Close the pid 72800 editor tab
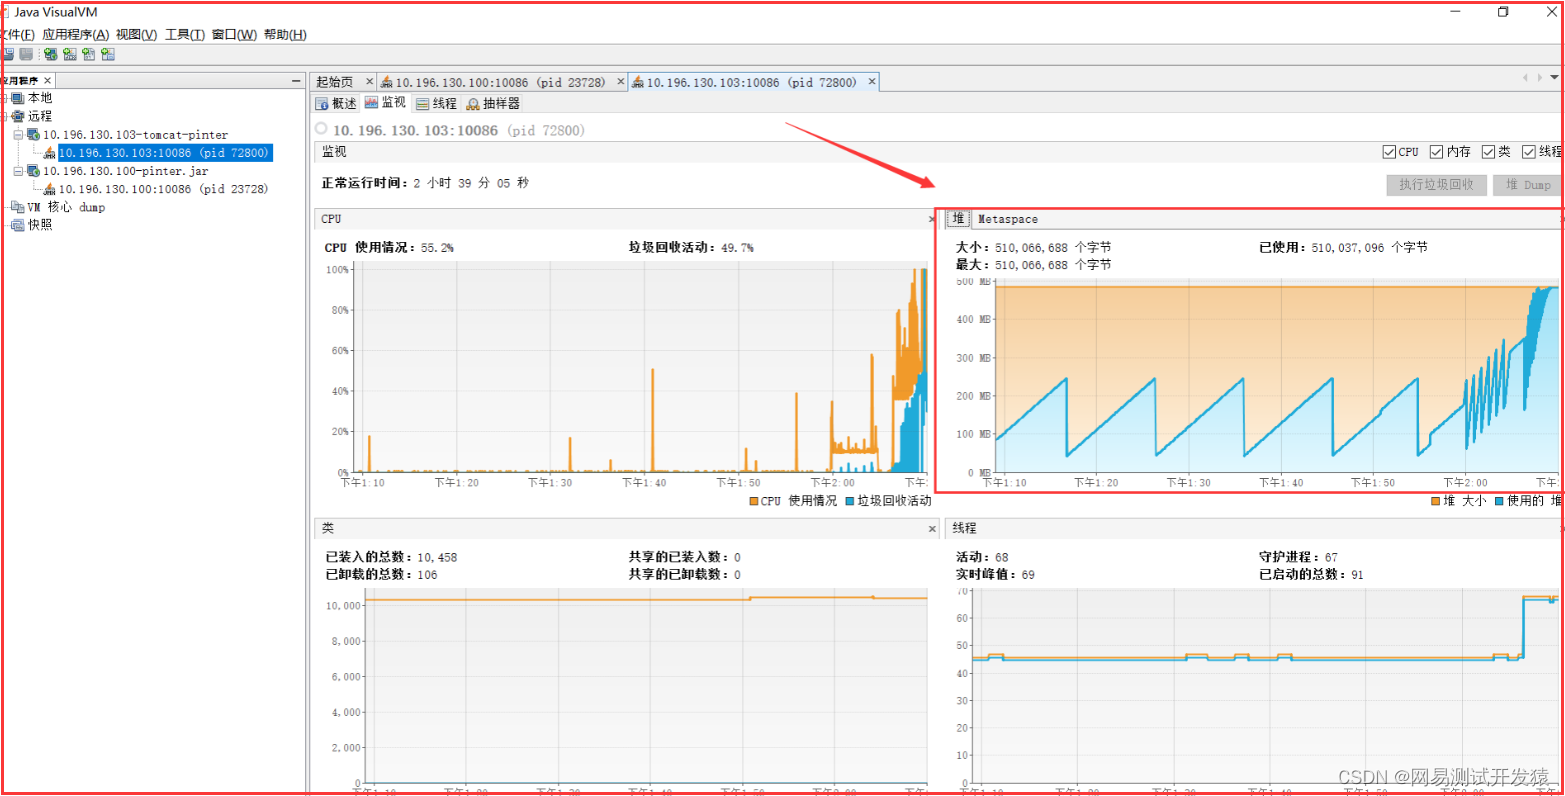Image resolution: width=1565 pixels, height=796 pixels. (x=872, y=82)
